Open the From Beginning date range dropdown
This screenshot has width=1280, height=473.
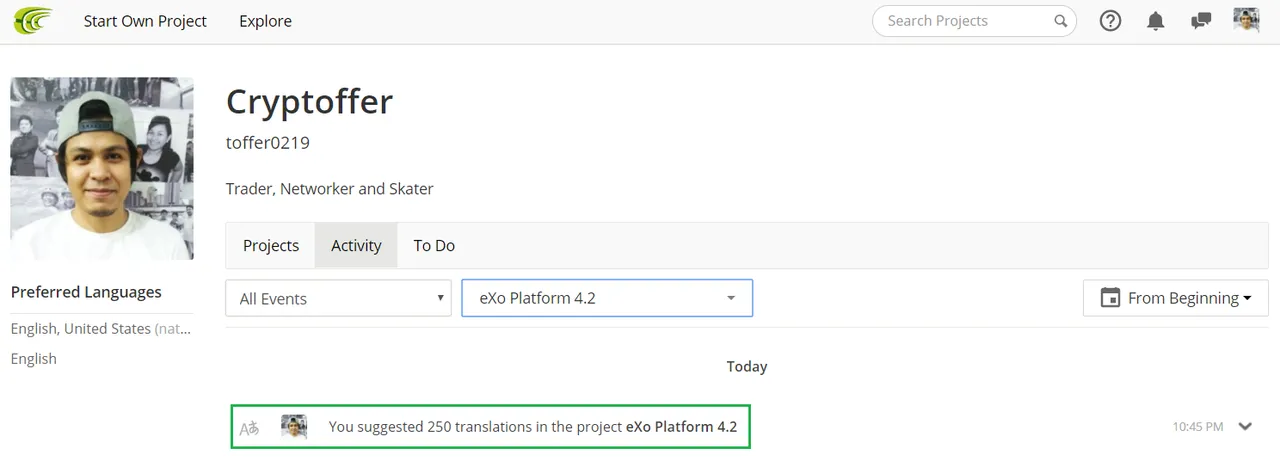[x=1176, y=298]
